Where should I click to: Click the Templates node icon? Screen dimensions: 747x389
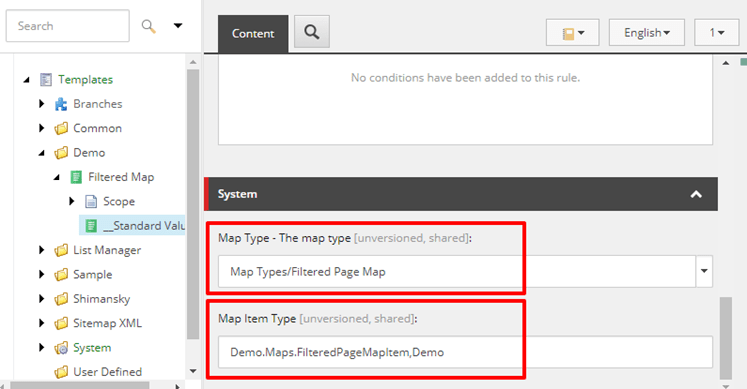point(46,80)
